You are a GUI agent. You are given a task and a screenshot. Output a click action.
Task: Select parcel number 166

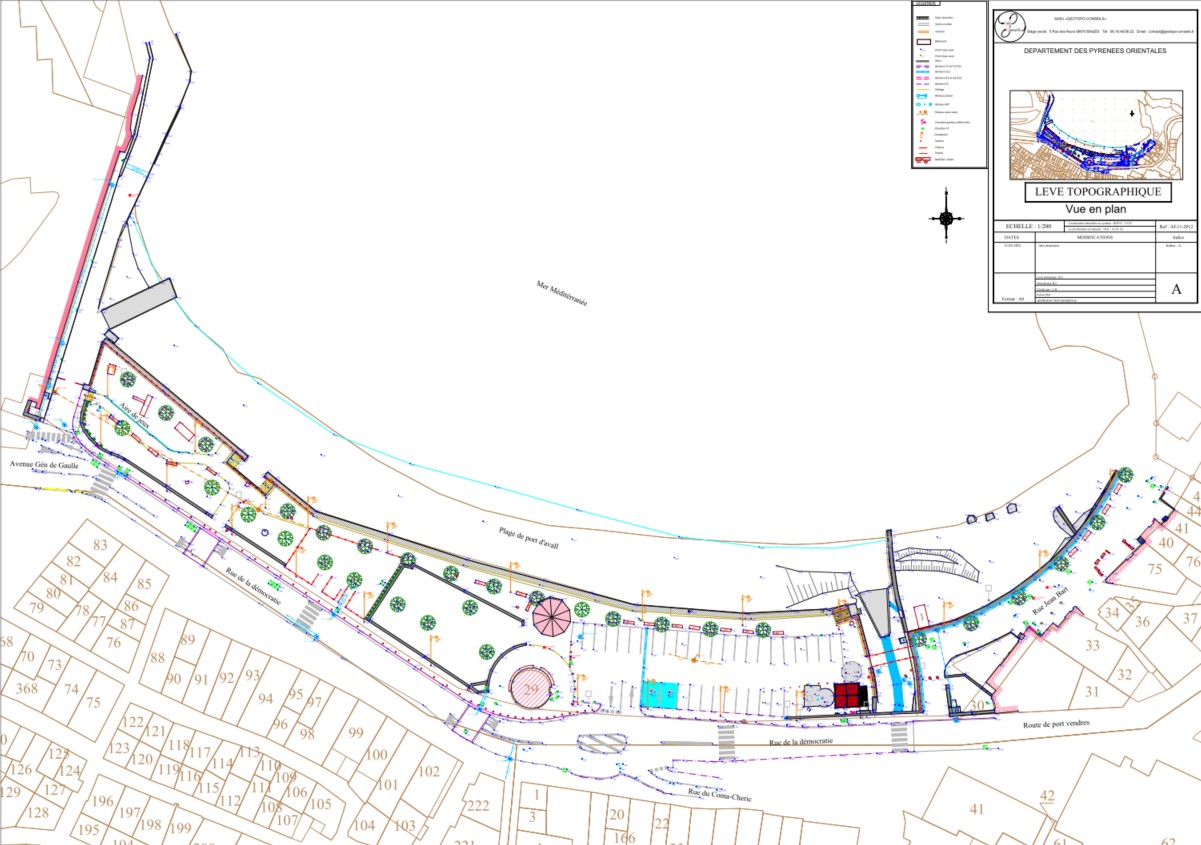(x=624, y=837)
